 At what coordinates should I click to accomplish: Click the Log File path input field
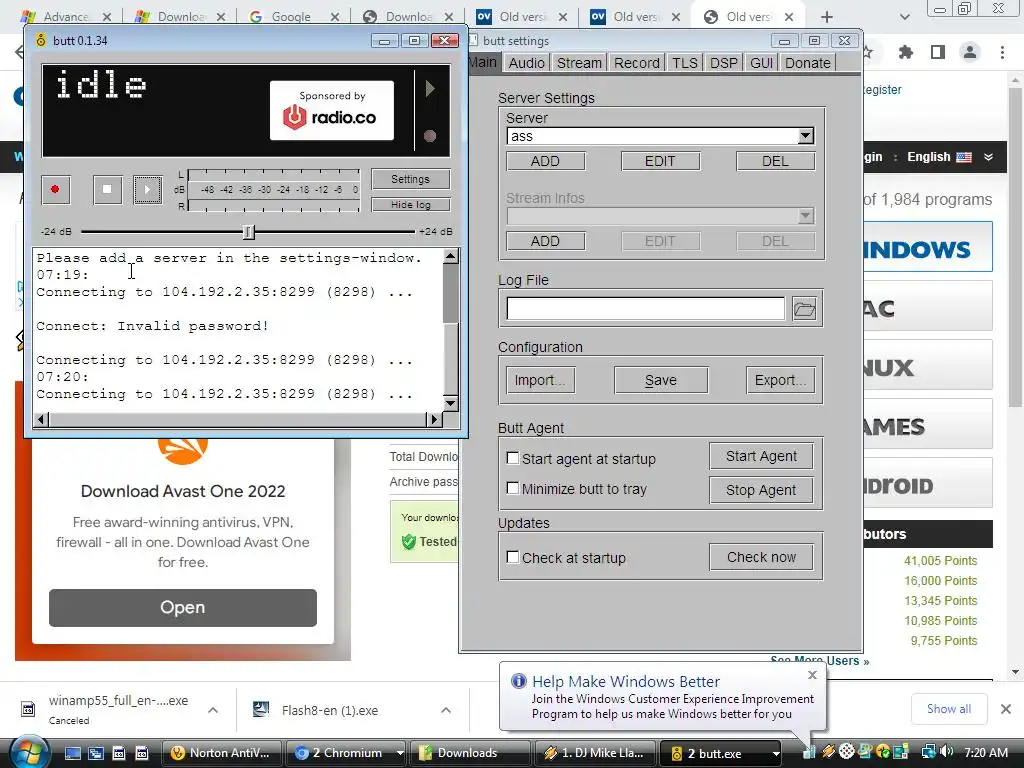coord(645,309)
